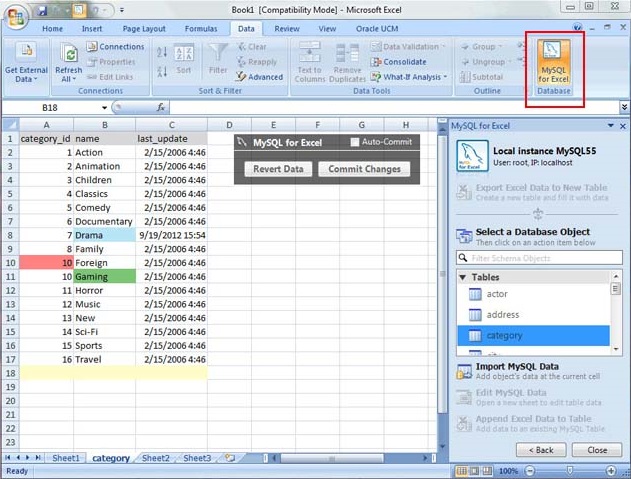Switch to Page Layout view icon
Screen dimensions: 631x479
[474, 471]
